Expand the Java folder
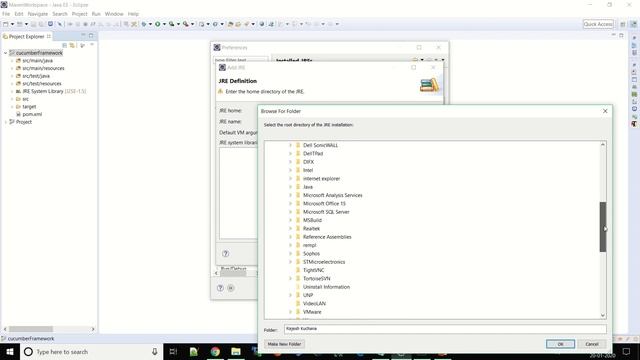Screen dimensions: 640x360 (x=291, y=187)
